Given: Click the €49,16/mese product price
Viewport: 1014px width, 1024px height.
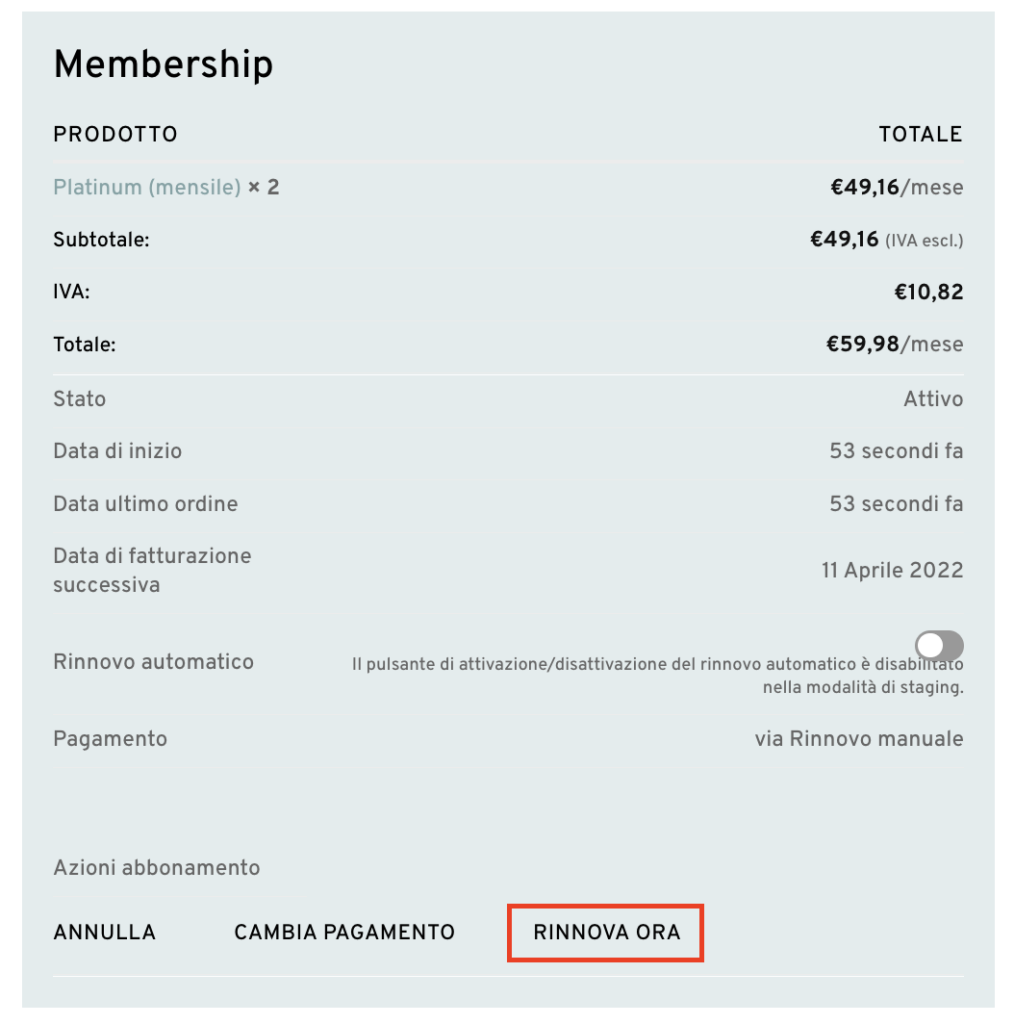Looking at the screenshot, I should (896, 187).
